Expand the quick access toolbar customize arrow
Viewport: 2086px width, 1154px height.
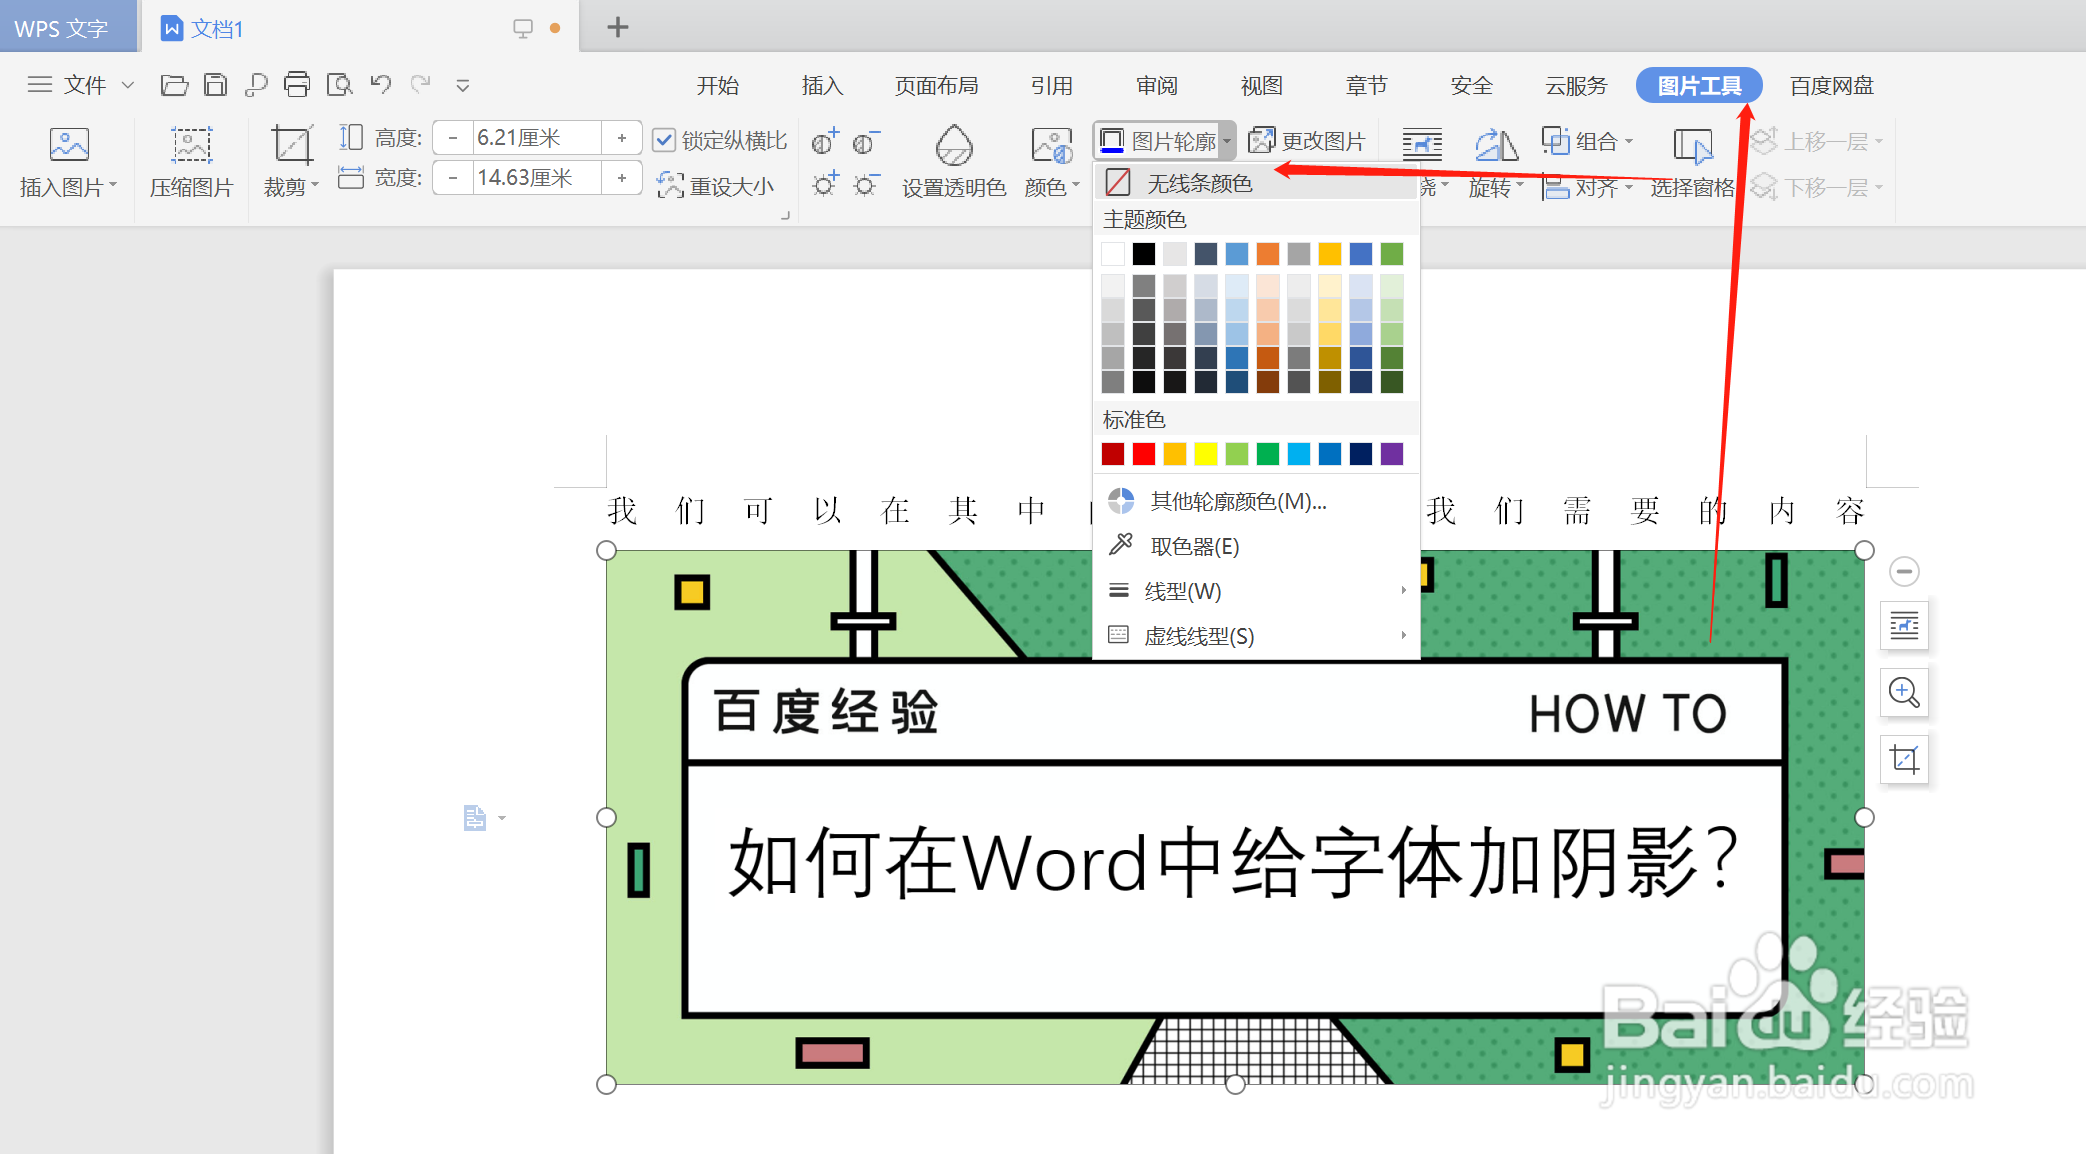click(x=462, y=85)
